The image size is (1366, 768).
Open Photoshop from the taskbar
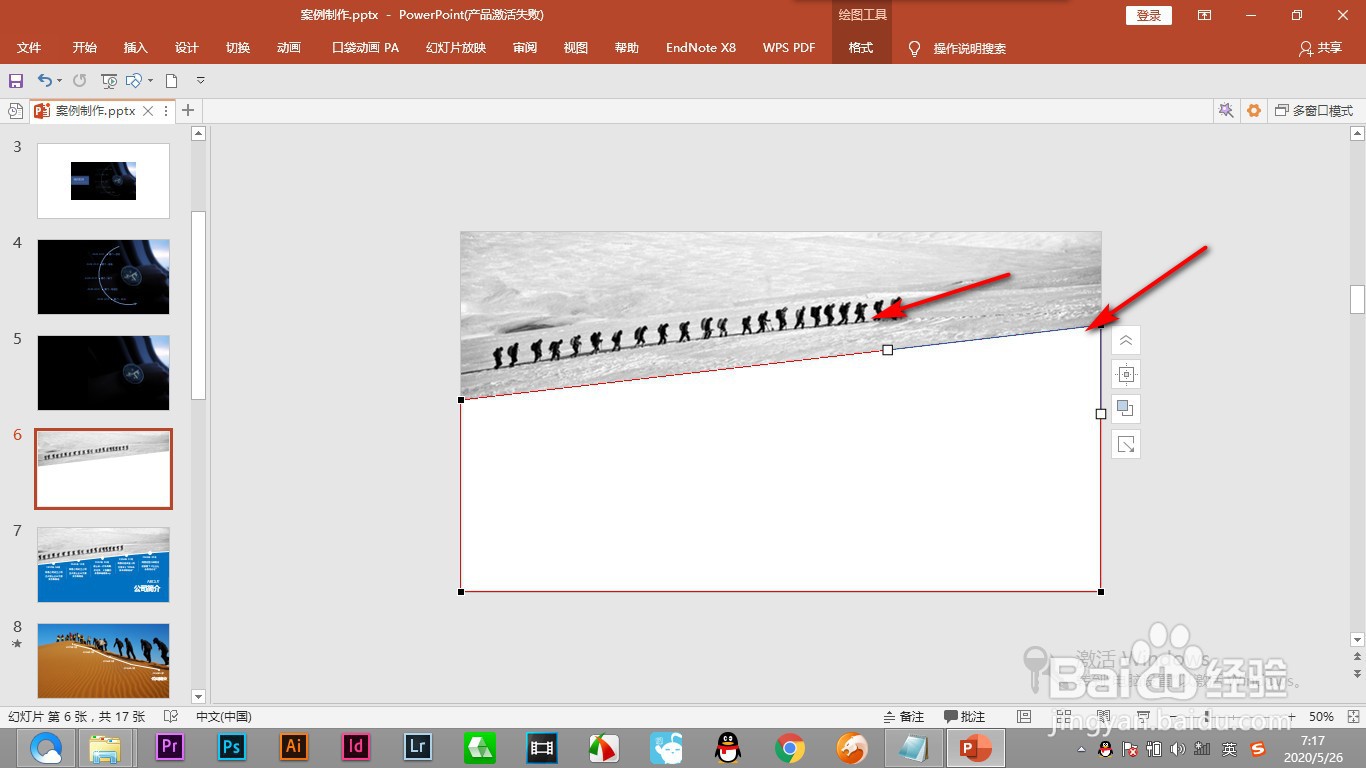tap(232, 747)
